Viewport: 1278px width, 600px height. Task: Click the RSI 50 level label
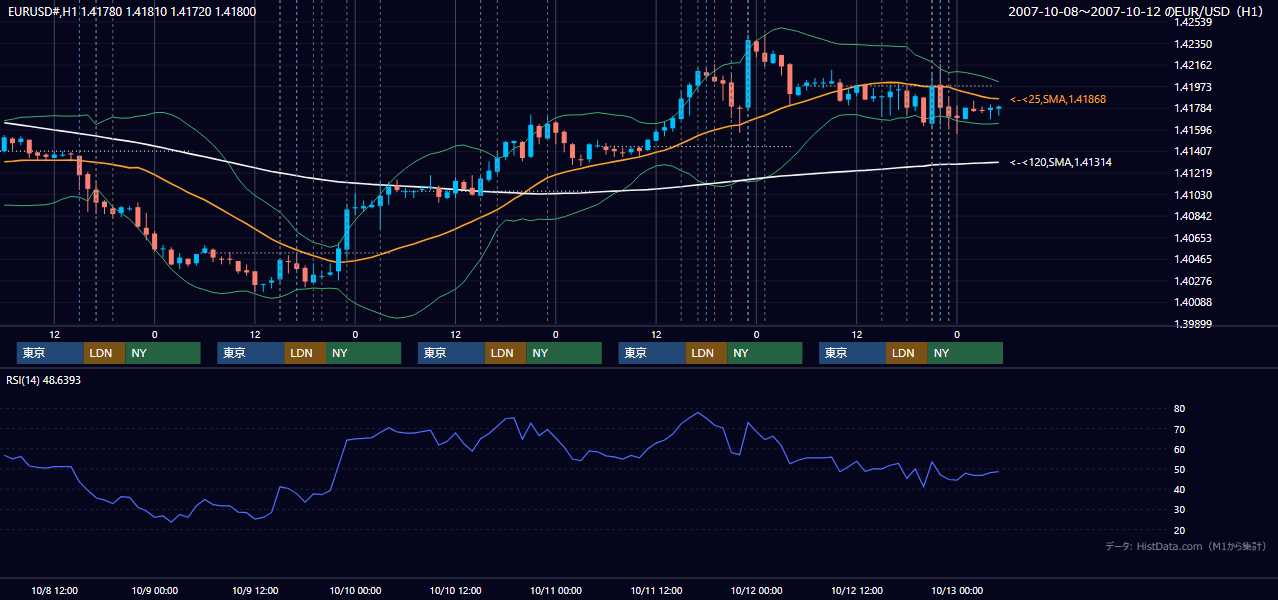(x=1179, y=469)
